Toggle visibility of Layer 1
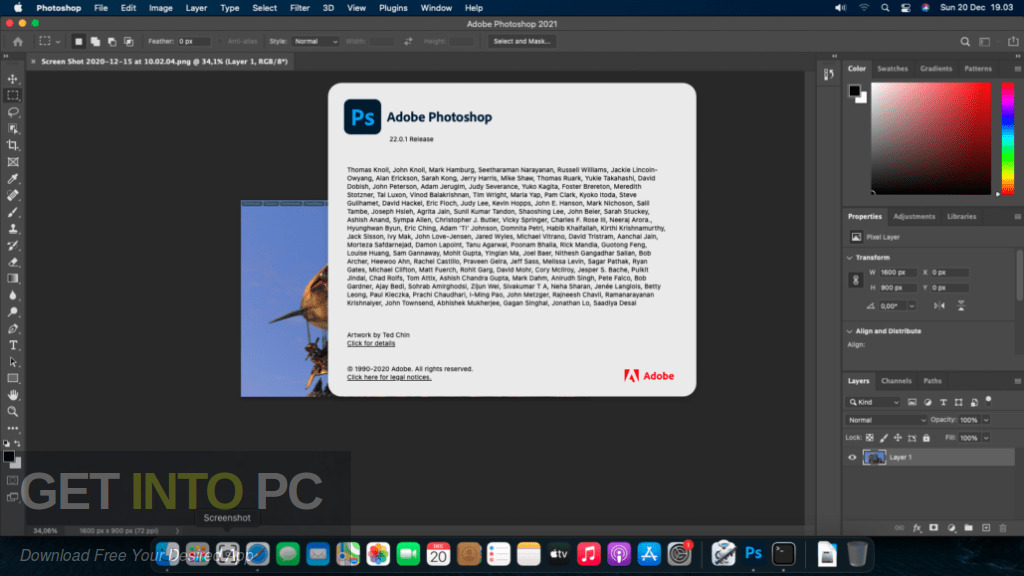1024x576 pixels. click(852, 457)
